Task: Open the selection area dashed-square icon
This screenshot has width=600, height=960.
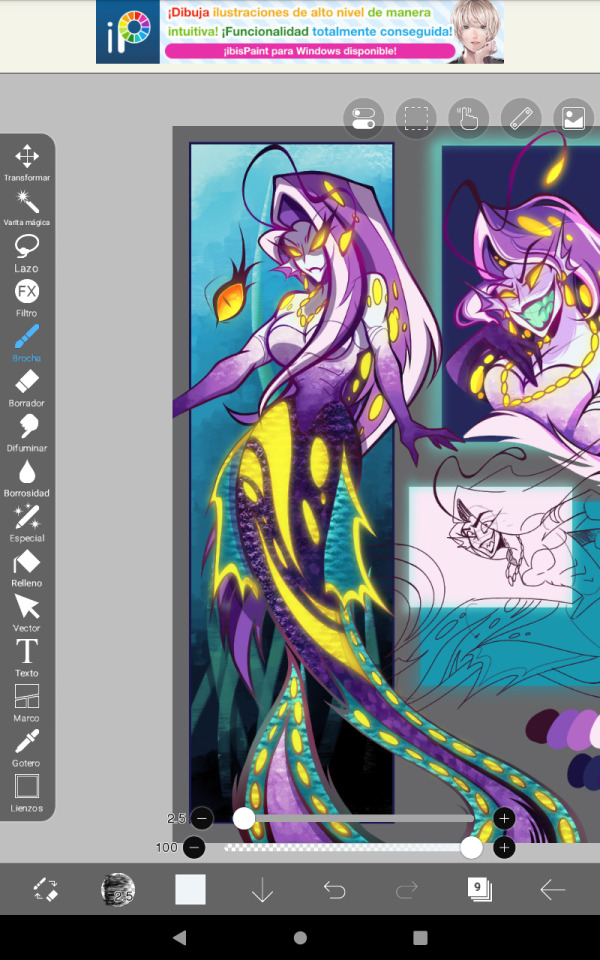Action: (416, 118)
